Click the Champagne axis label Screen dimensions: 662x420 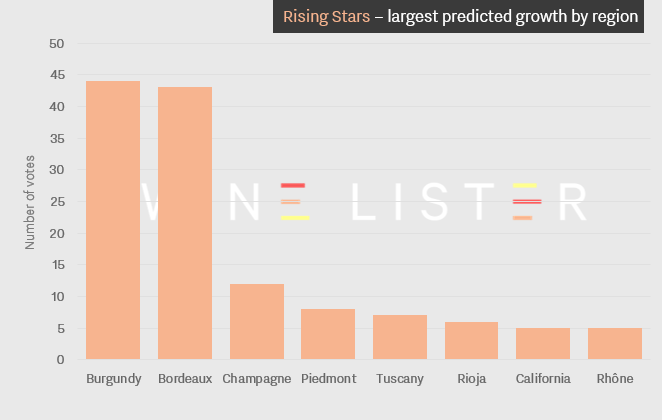[257, 379]
